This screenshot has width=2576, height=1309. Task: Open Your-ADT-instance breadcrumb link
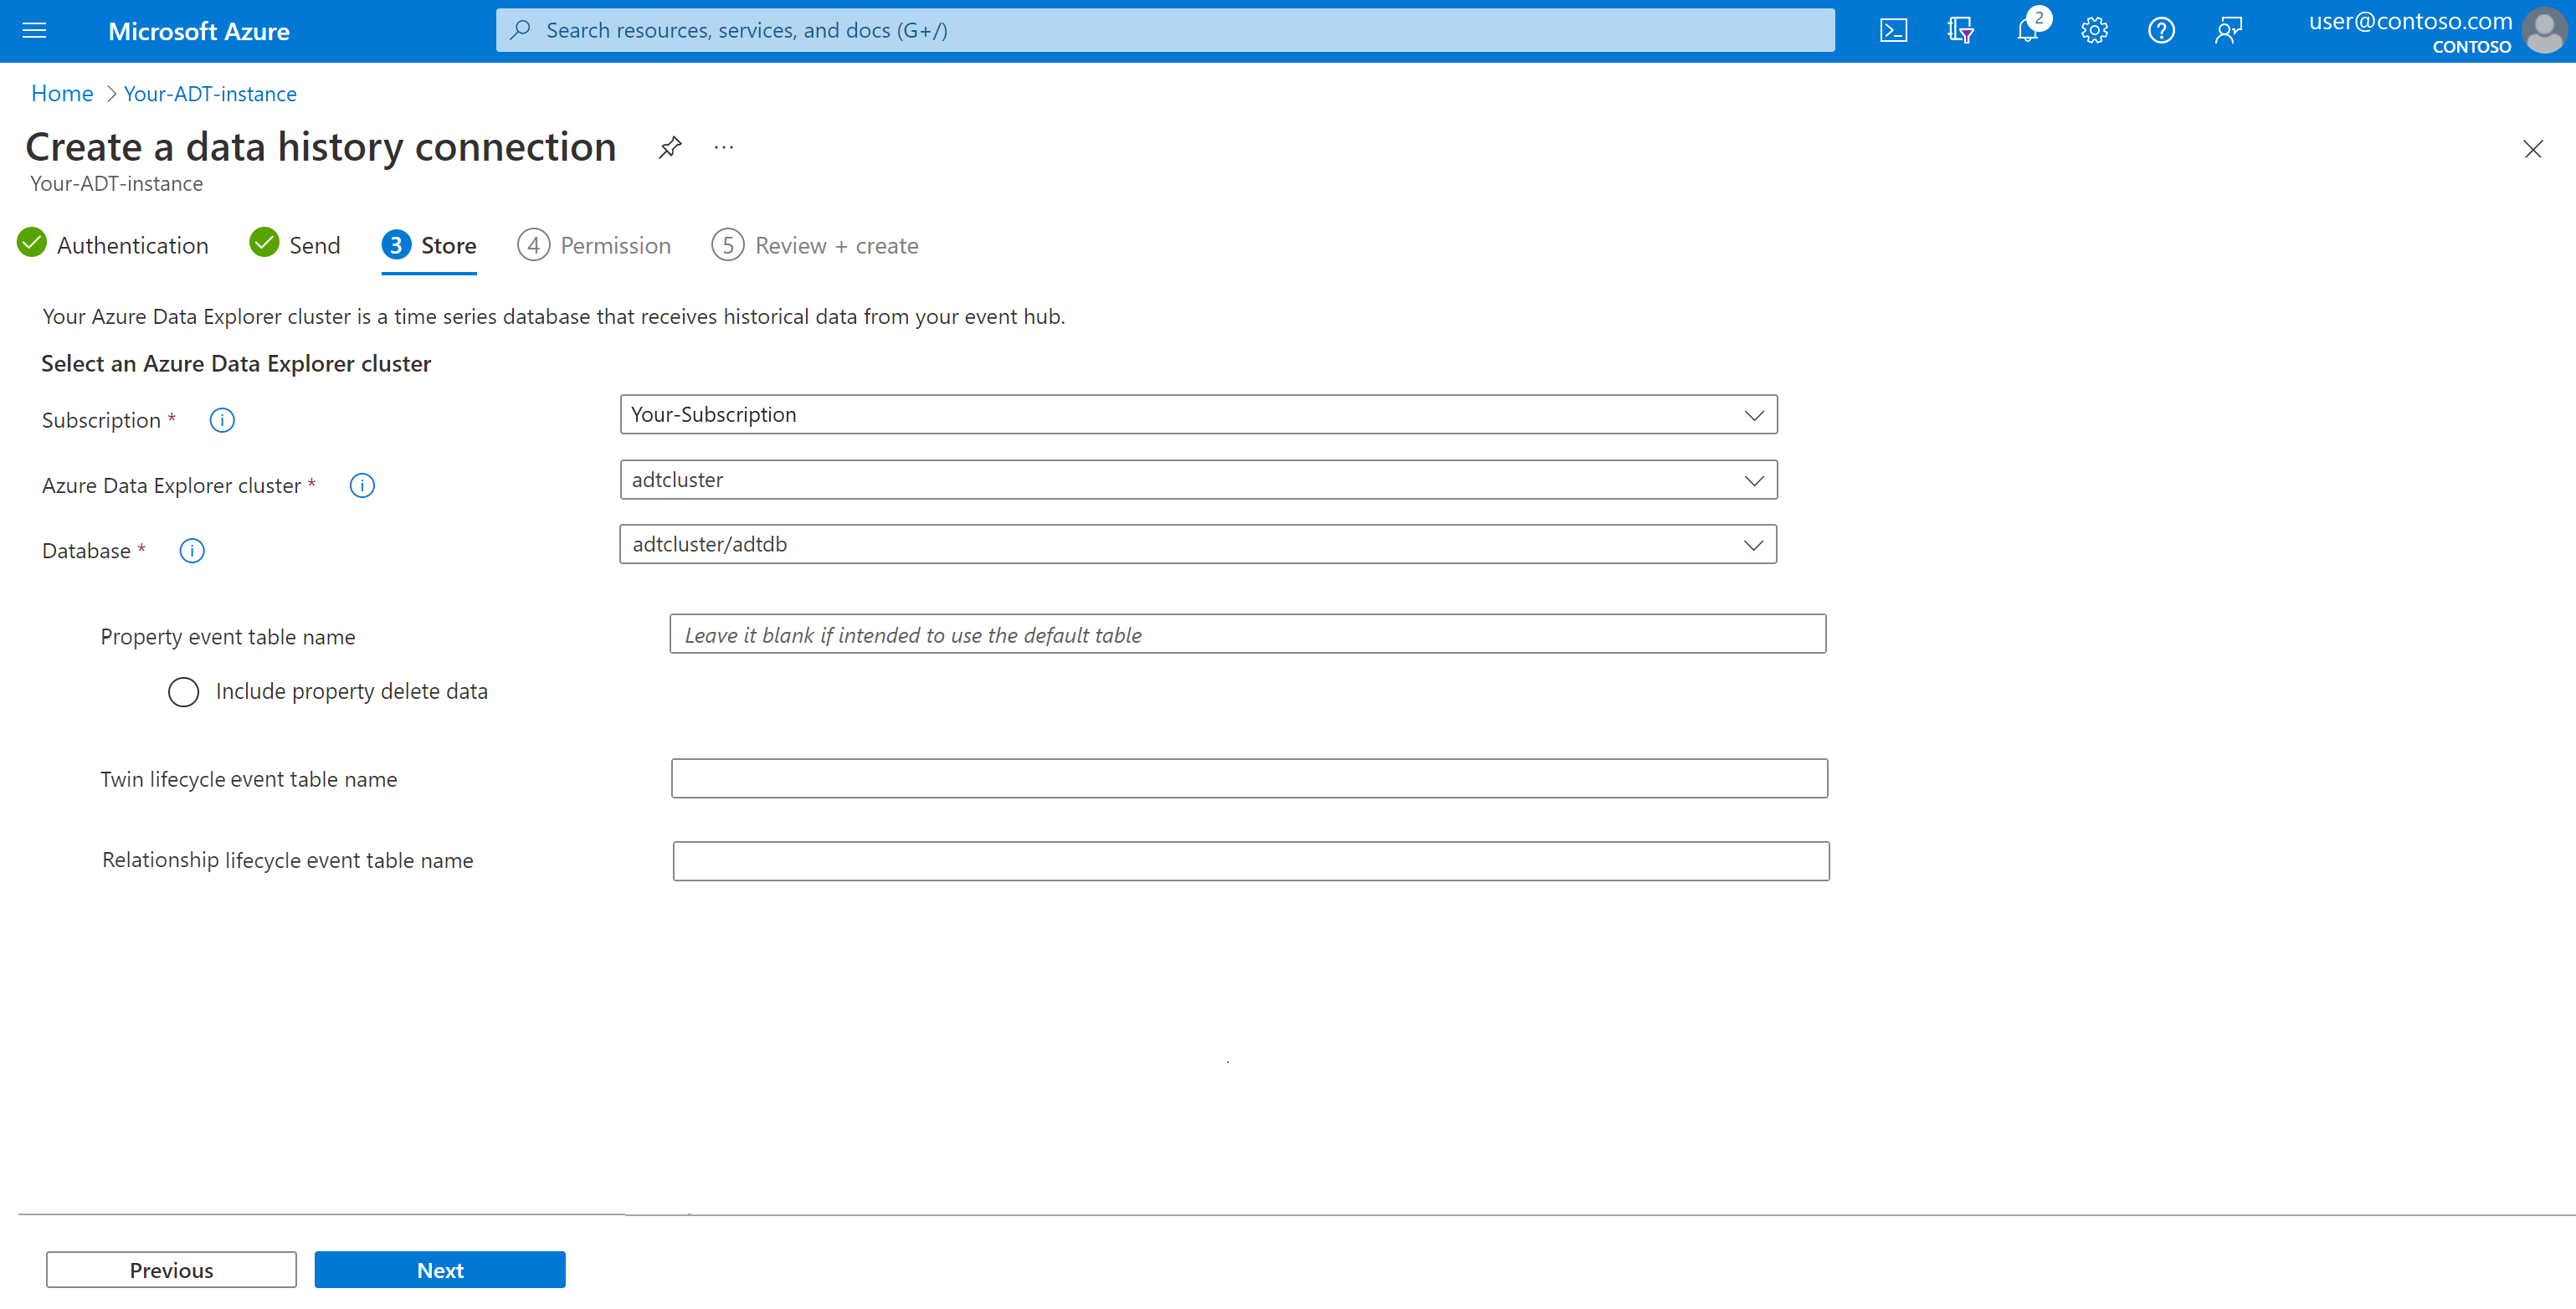point(210,93)
